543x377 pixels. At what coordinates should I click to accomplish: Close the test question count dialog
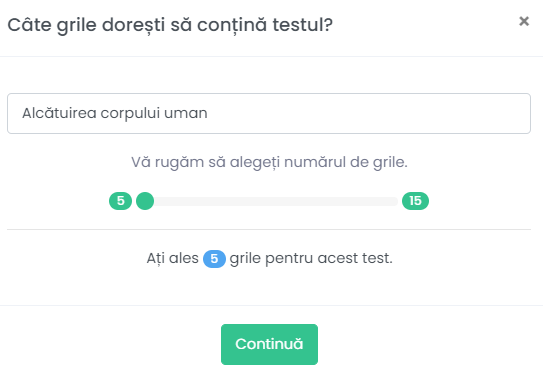(x=524, y=21)
